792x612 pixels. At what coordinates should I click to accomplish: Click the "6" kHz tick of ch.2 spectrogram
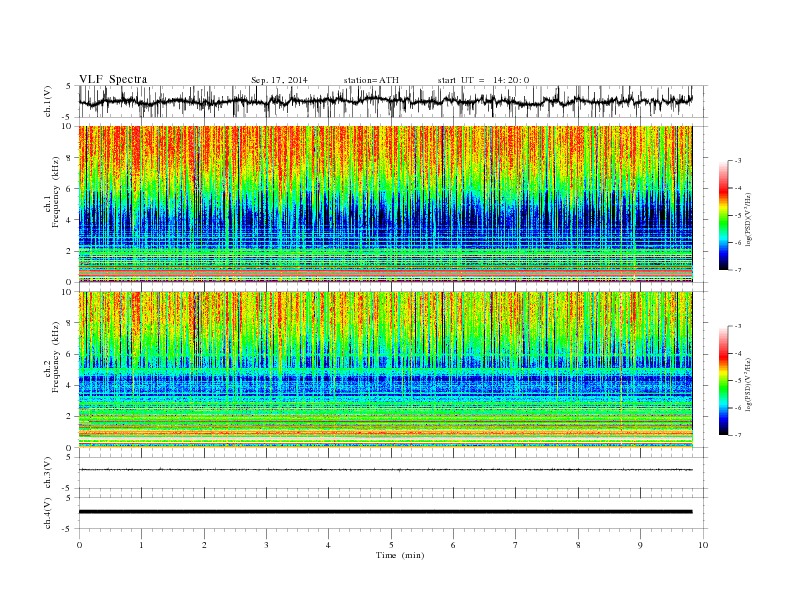70,354
